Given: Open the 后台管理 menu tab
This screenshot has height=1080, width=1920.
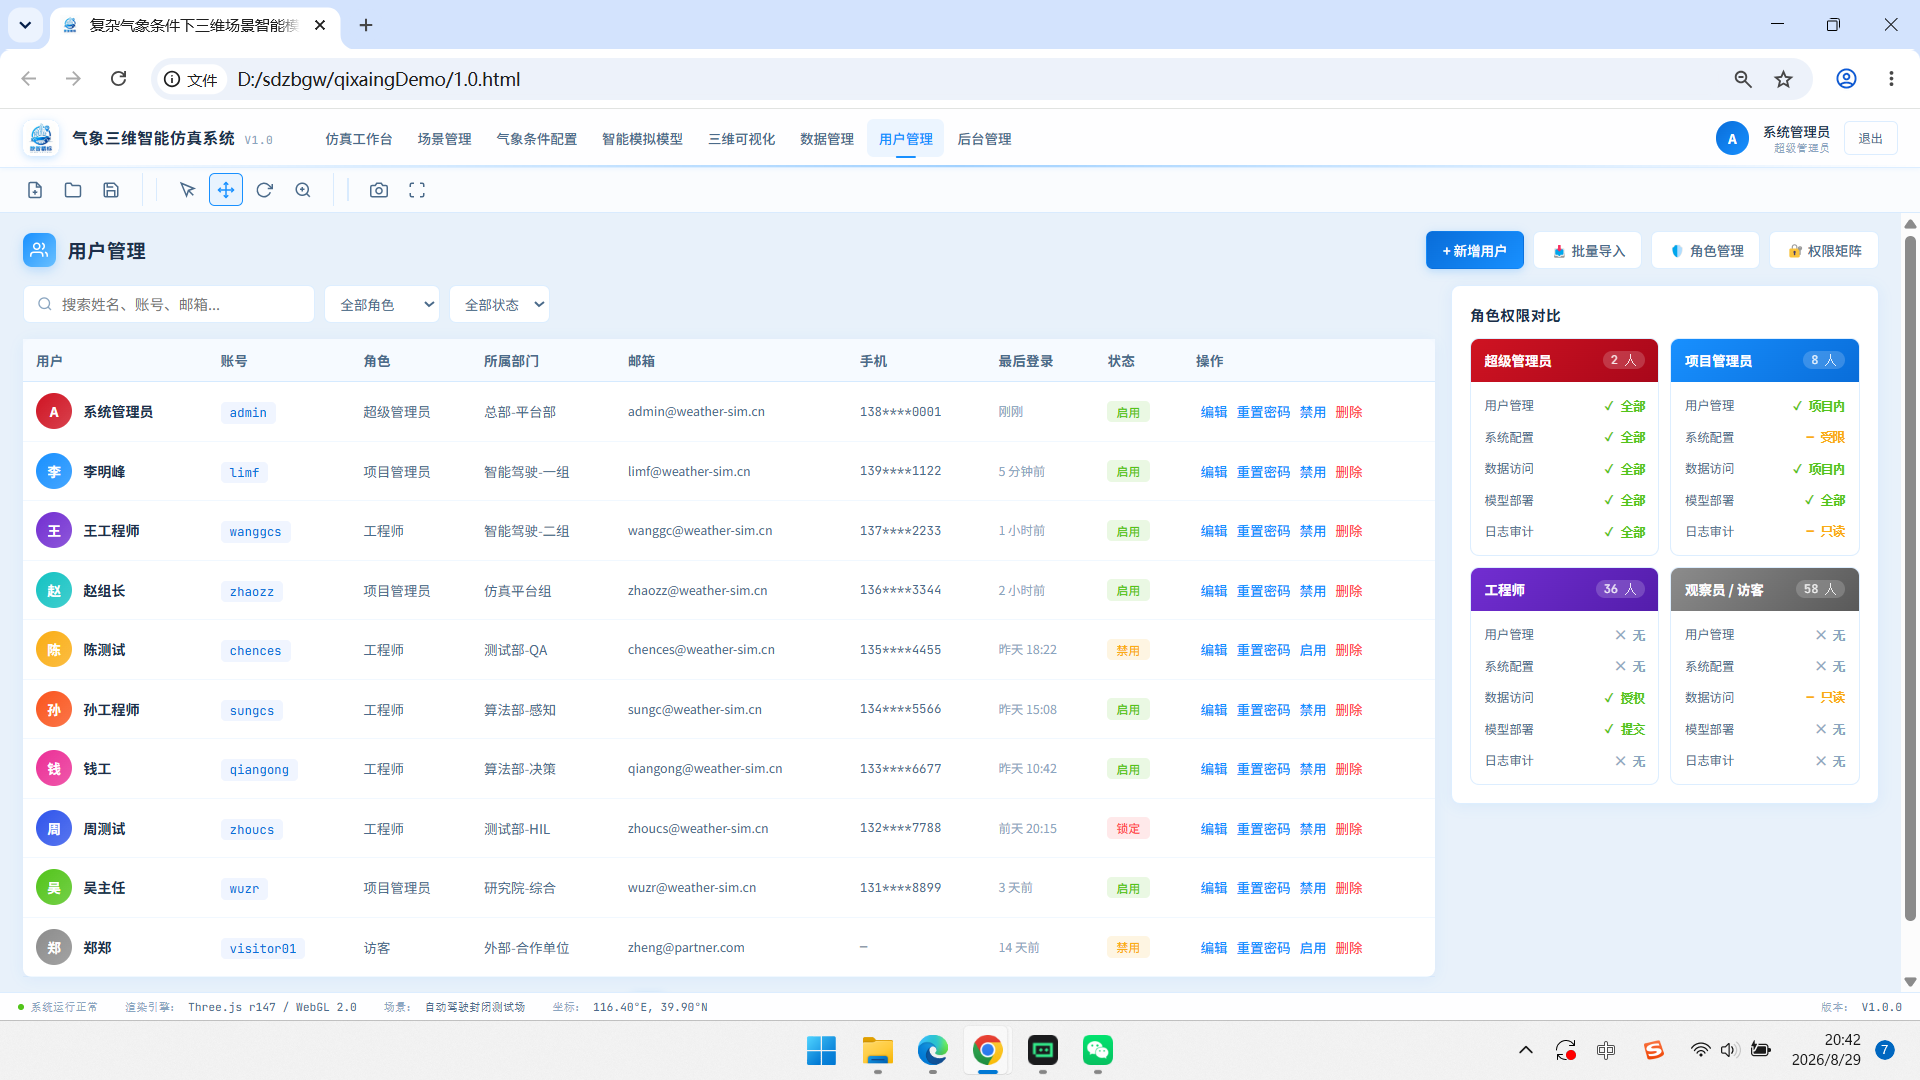Looking at the screenshot, I should tap(984, 139).
